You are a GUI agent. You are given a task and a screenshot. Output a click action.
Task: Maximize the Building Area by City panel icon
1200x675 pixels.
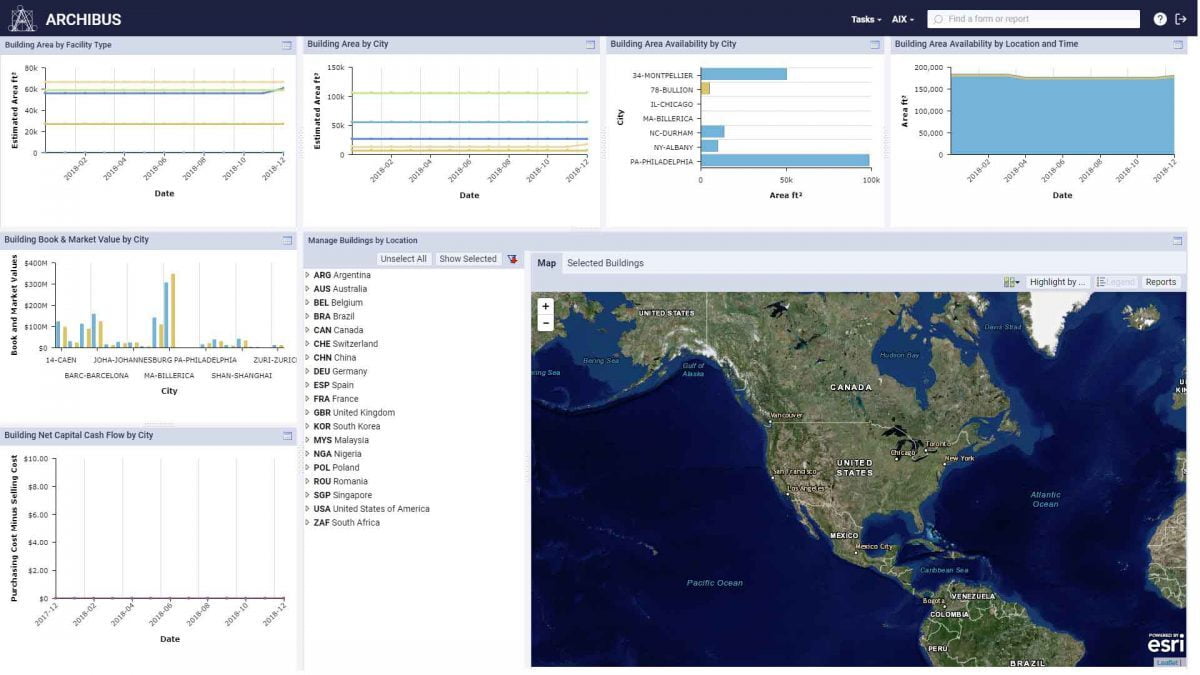point(589,43)
